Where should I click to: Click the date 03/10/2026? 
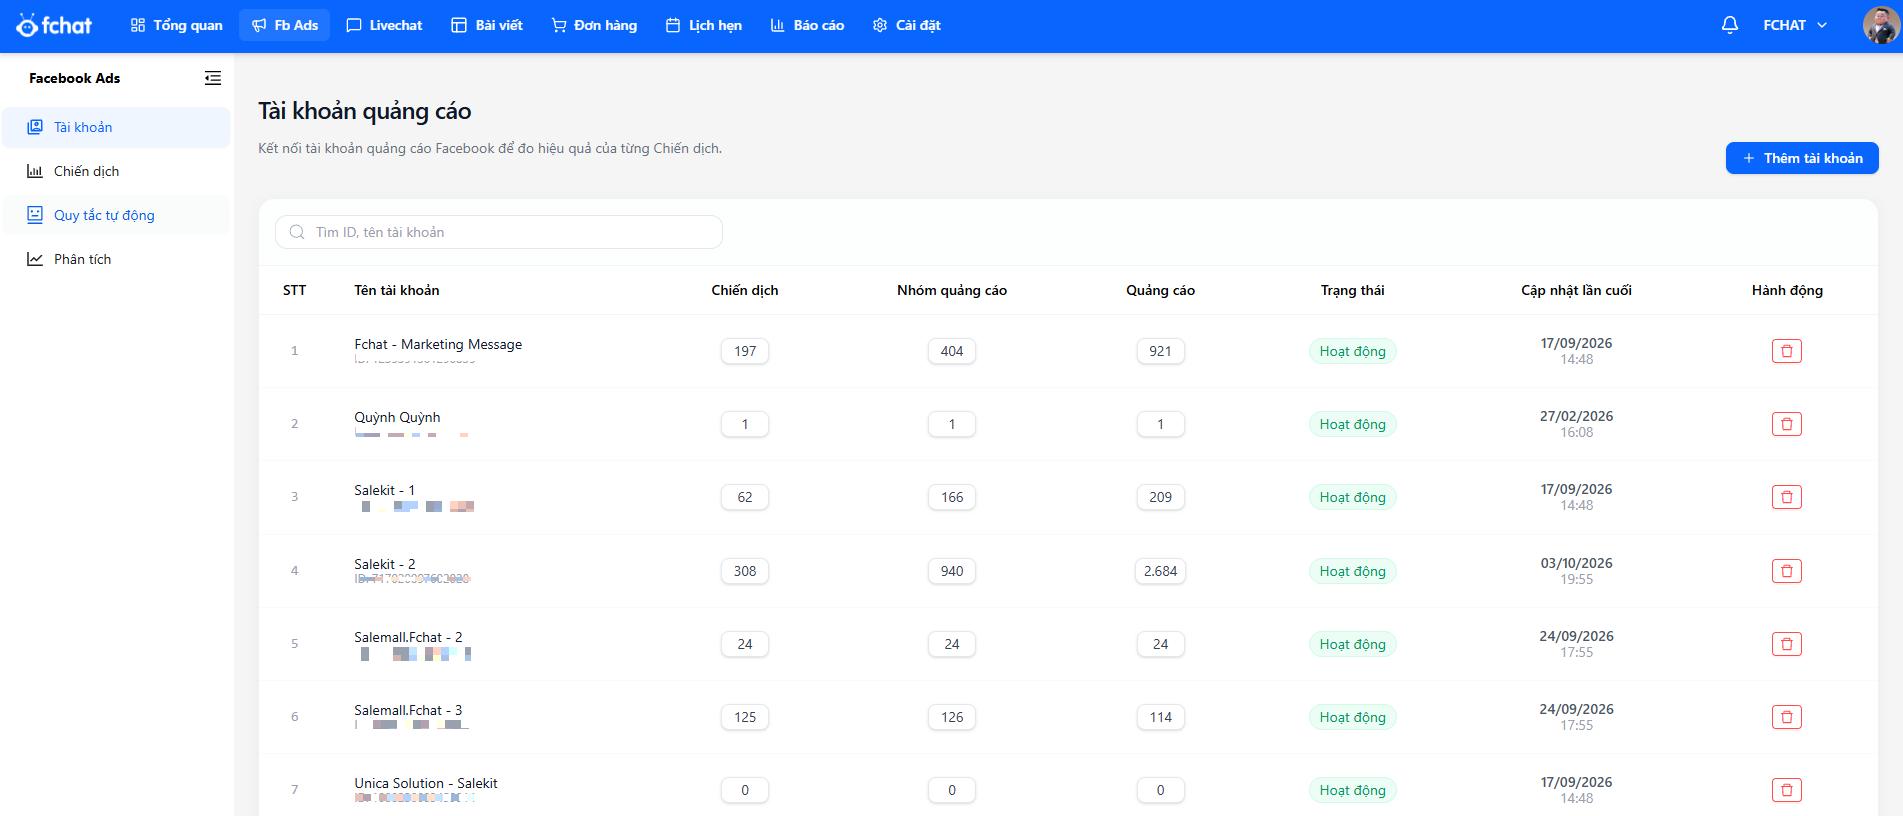(1576, 563)
